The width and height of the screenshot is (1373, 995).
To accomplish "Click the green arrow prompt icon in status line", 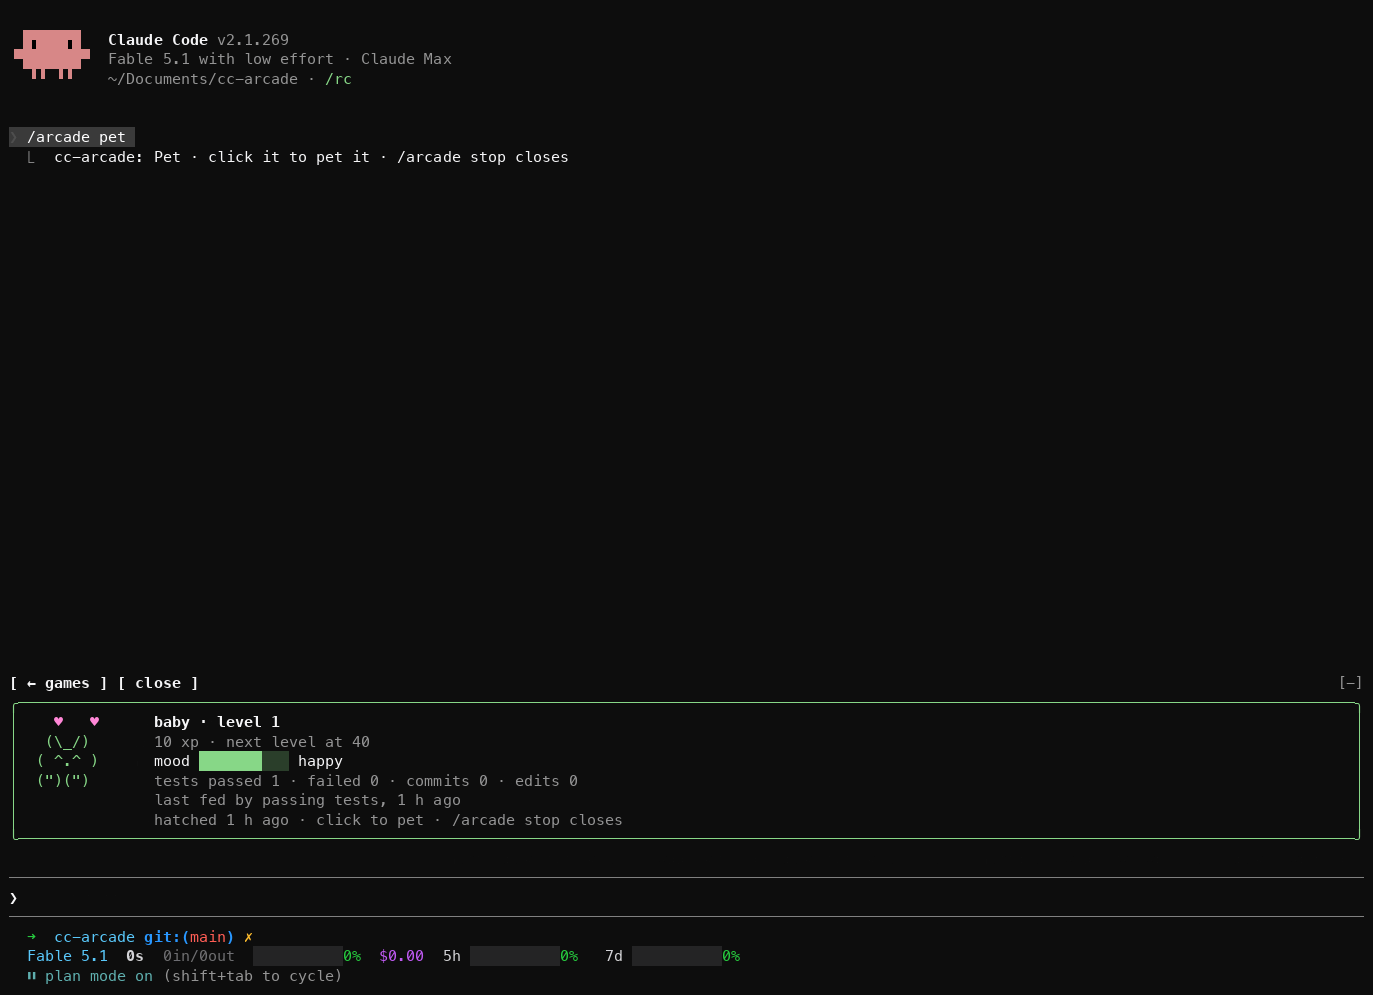I will pyautogui.click(x=32, y=937).
